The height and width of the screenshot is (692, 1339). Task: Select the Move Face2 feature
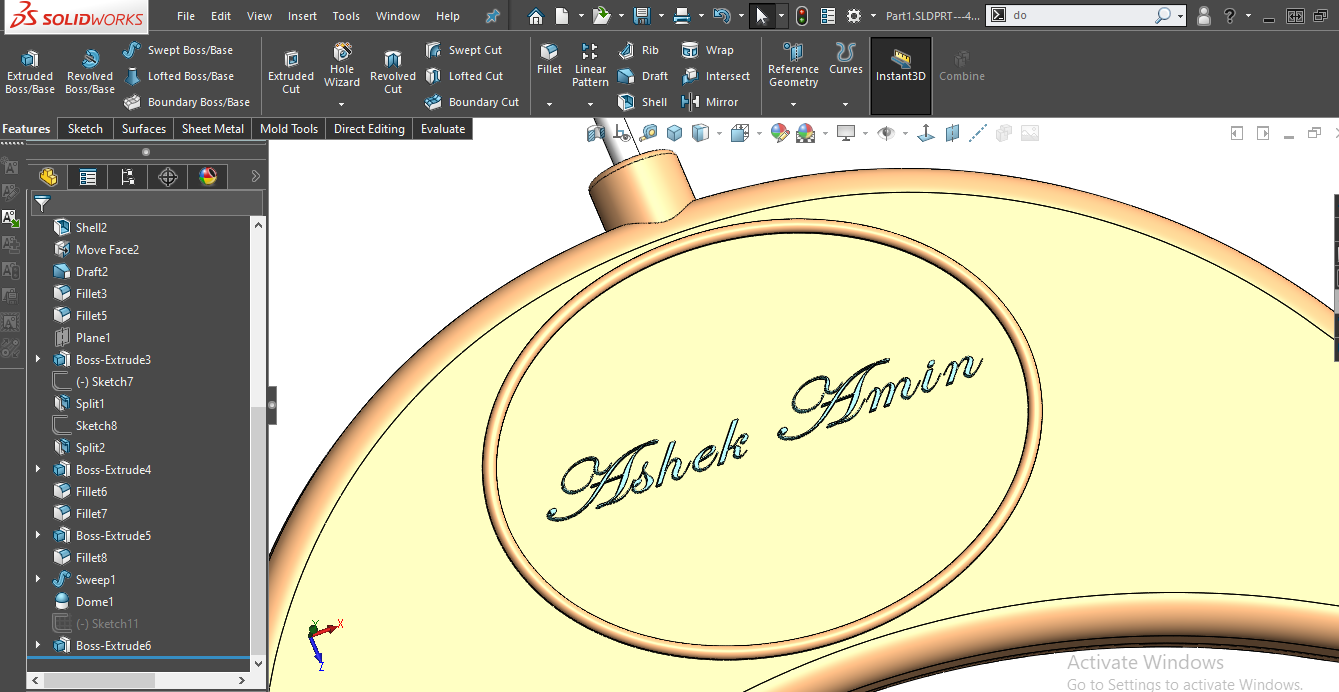coord(96,249)
